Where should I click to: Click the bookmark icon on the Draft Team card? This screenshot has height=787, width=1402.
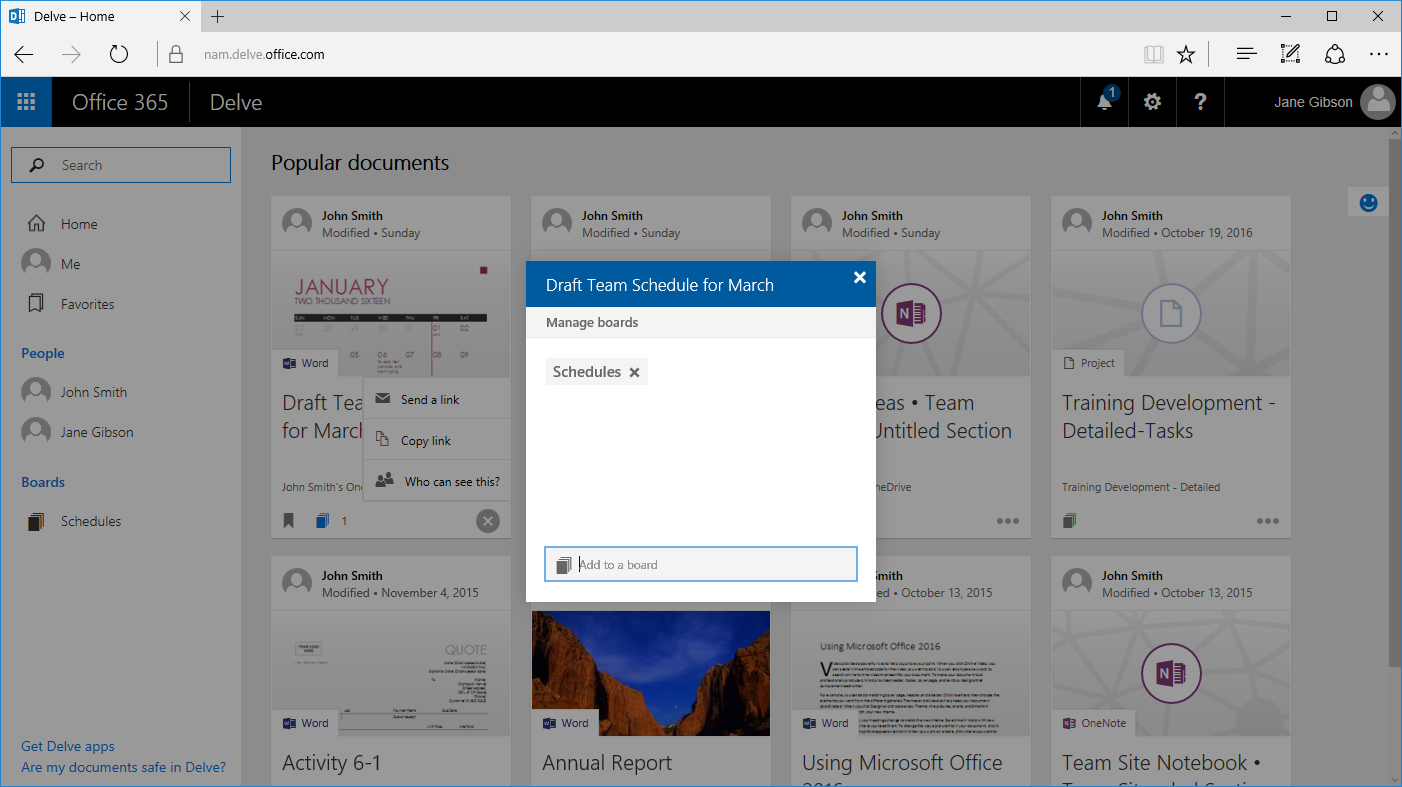click(289, 521)
